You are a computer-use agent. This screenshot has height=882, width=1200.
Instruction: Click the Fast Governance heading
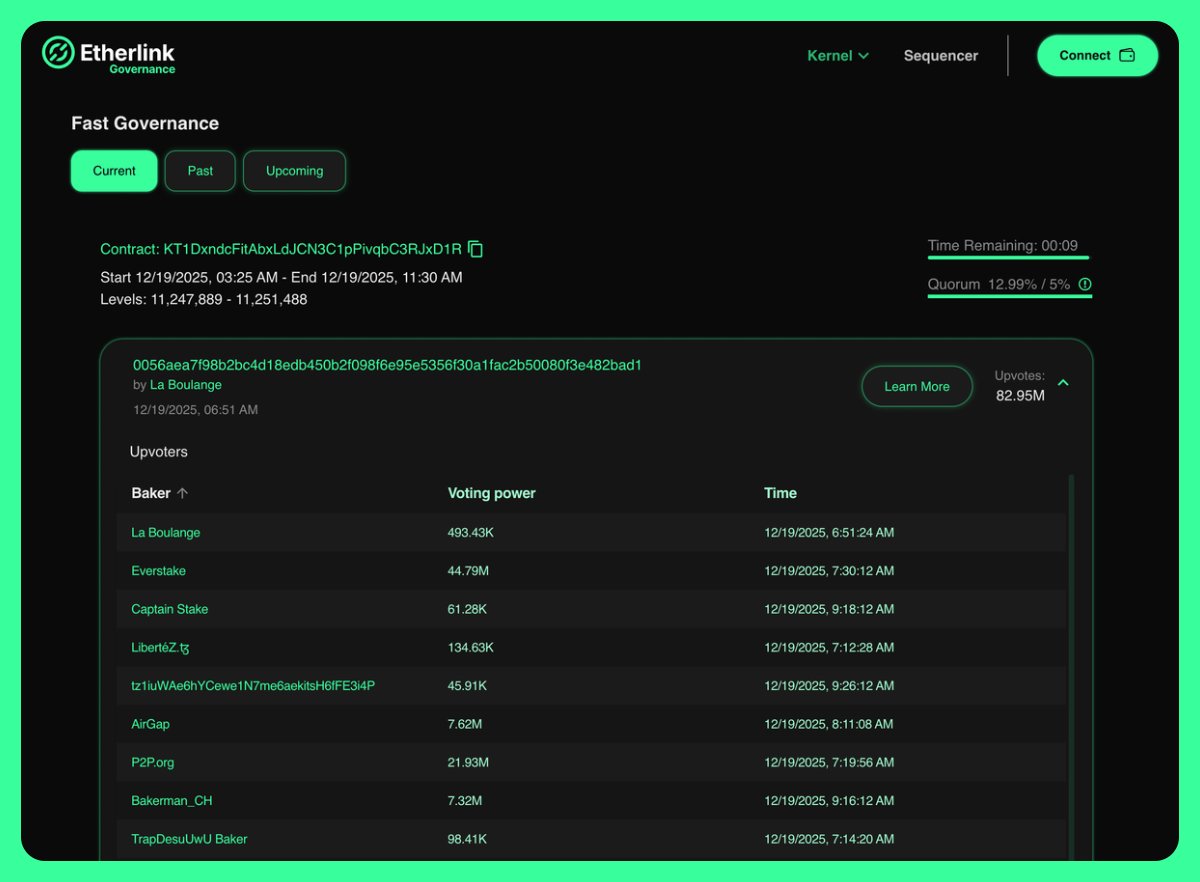coord(145,123)
